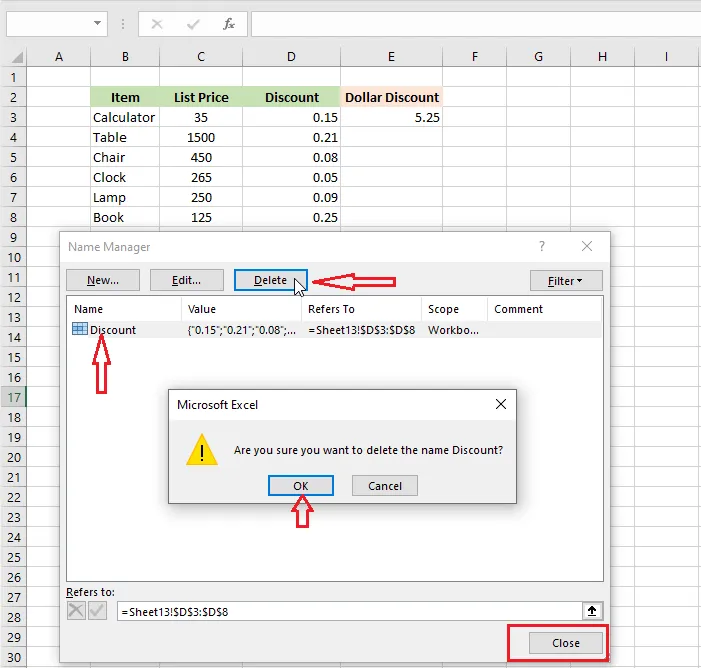This screenshot has height=668, width=701.
Task: Click the Insert Function fx icon
Action: point(228,24)
